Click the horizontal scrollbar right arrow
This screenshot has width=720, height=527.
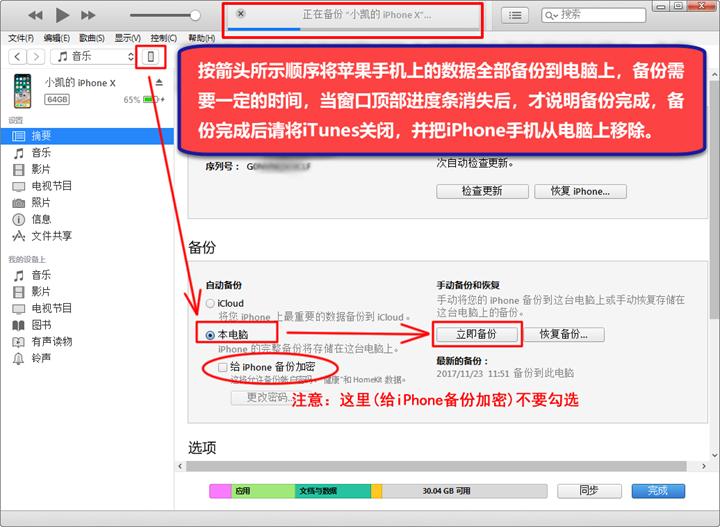pos(703,466)
